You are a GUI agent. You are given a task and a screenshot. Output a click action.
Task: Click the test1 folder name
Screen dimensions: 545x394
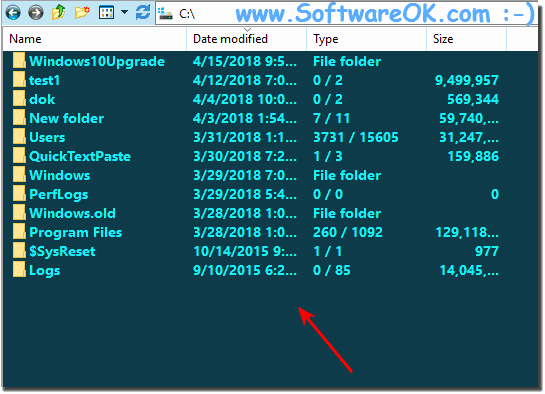pos(44,81)
